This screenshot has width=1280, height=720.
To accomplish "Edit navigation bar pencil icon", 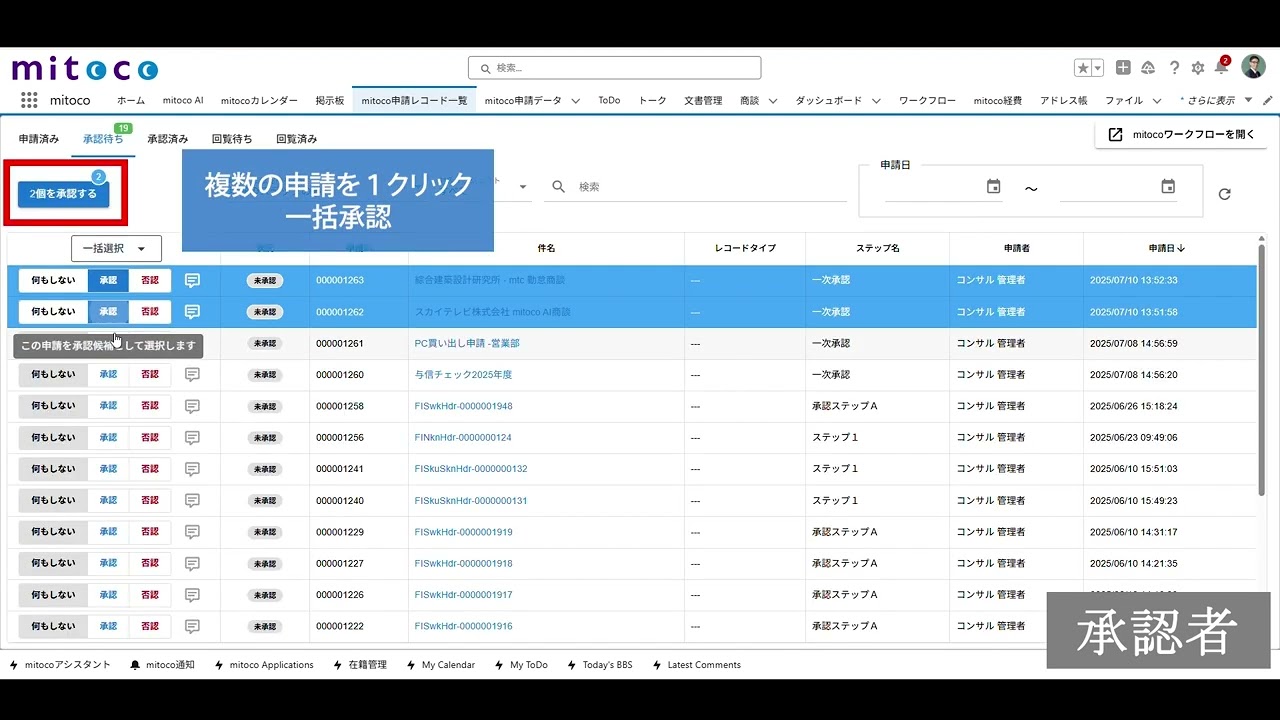I will point(1268,101).
